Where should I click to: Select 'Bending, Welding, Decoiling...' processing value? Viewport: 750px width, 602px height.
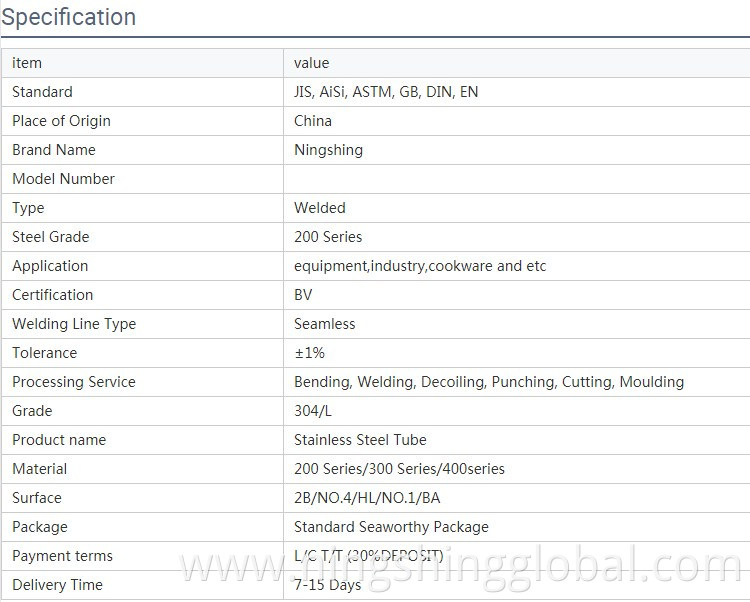[x=489, y=382]
